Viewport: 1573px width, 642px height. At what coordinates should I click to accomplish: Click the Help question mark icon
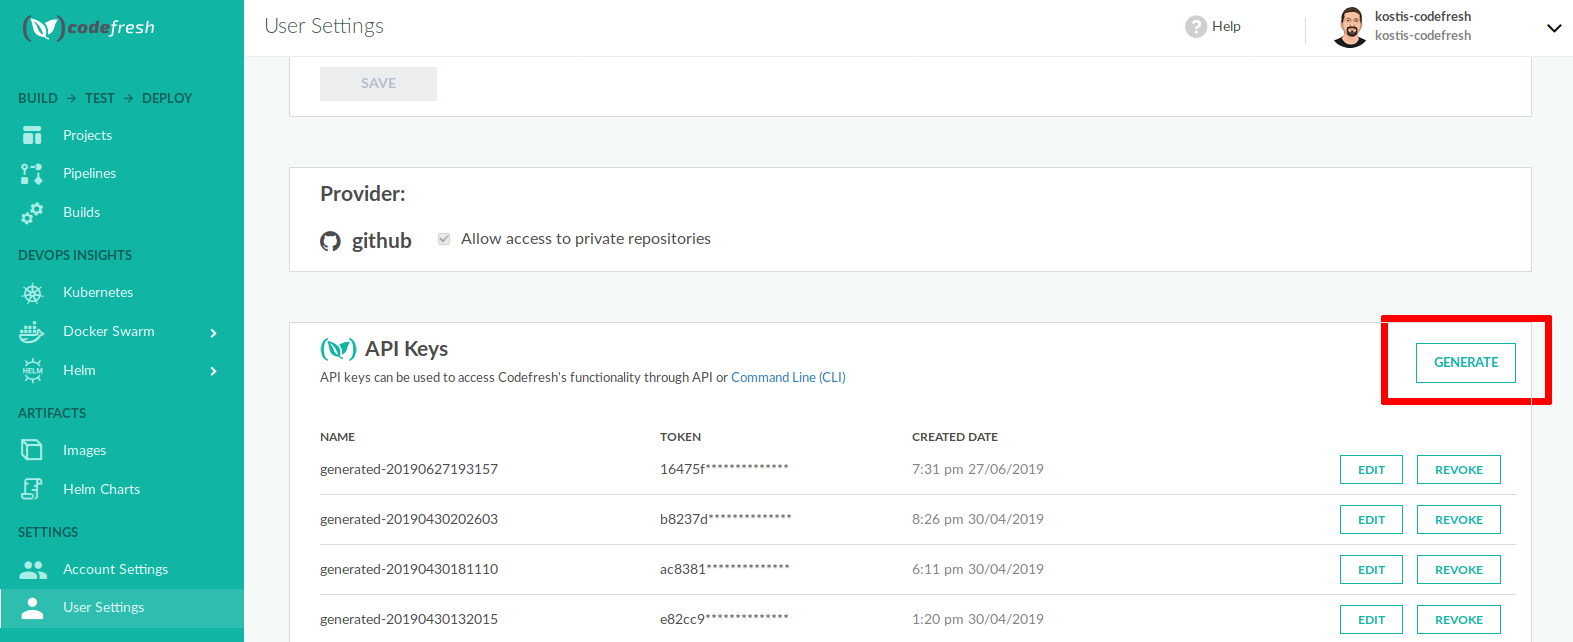[x=1195, y=27]
